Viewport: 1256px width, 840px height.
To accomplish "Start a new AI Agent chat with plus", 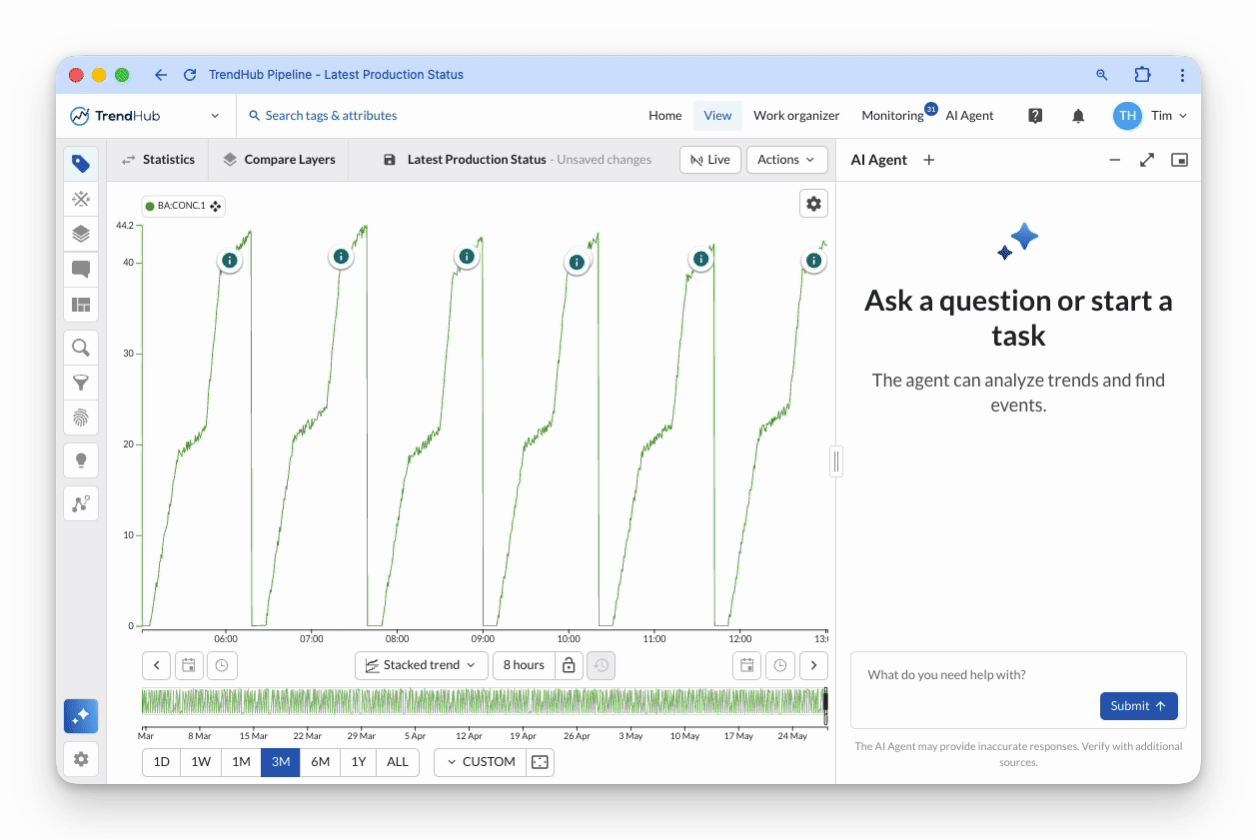I will (x=929, y=160).
